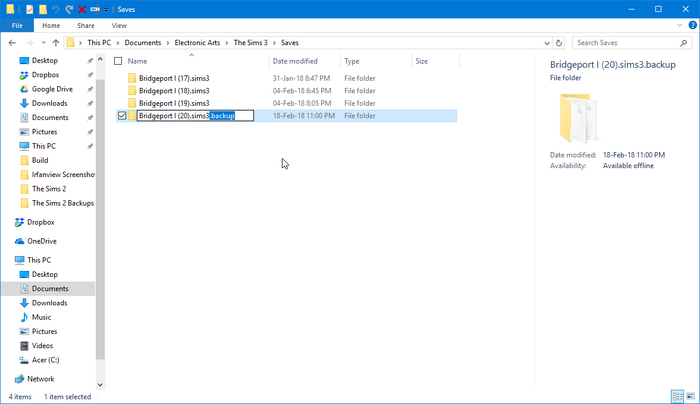This screenshot has height=404, width=700.
Task: Go up one folder level arrow
Action: 56,43
